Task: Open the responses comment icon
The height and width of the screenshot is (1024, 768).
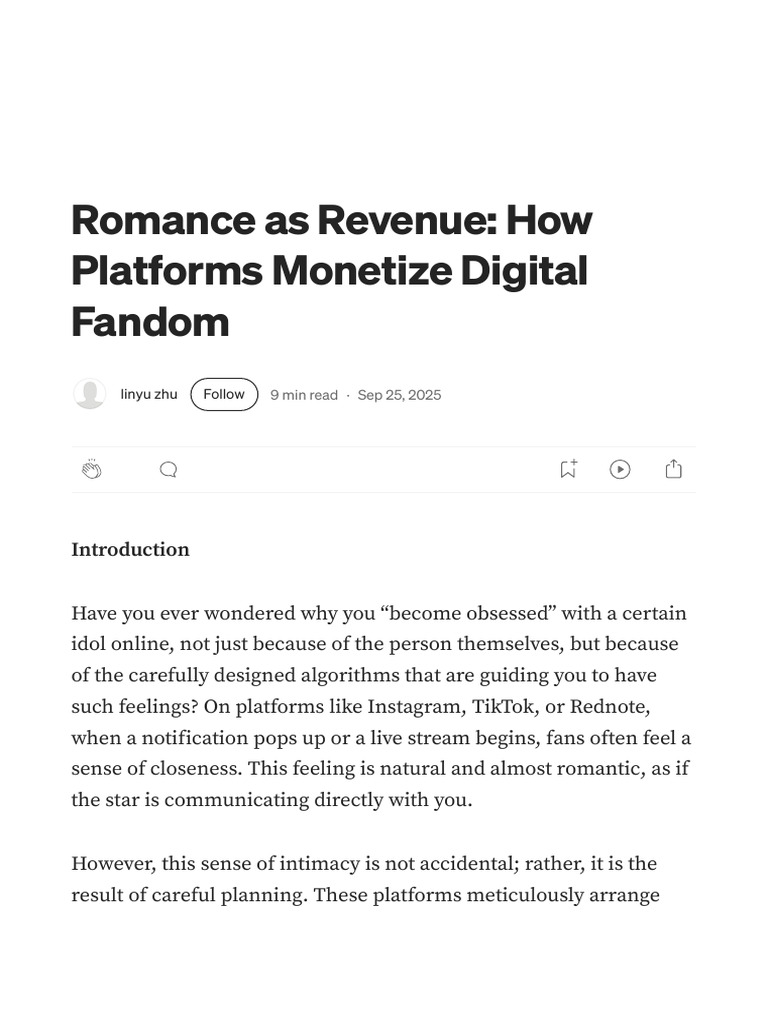Action: point(168,470)
